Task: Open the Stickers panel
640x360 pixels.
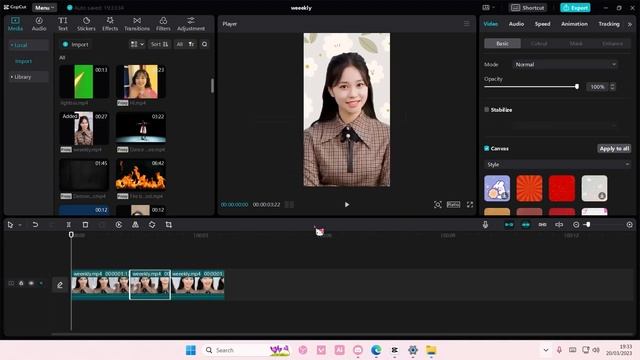Action: coord(86,24)
